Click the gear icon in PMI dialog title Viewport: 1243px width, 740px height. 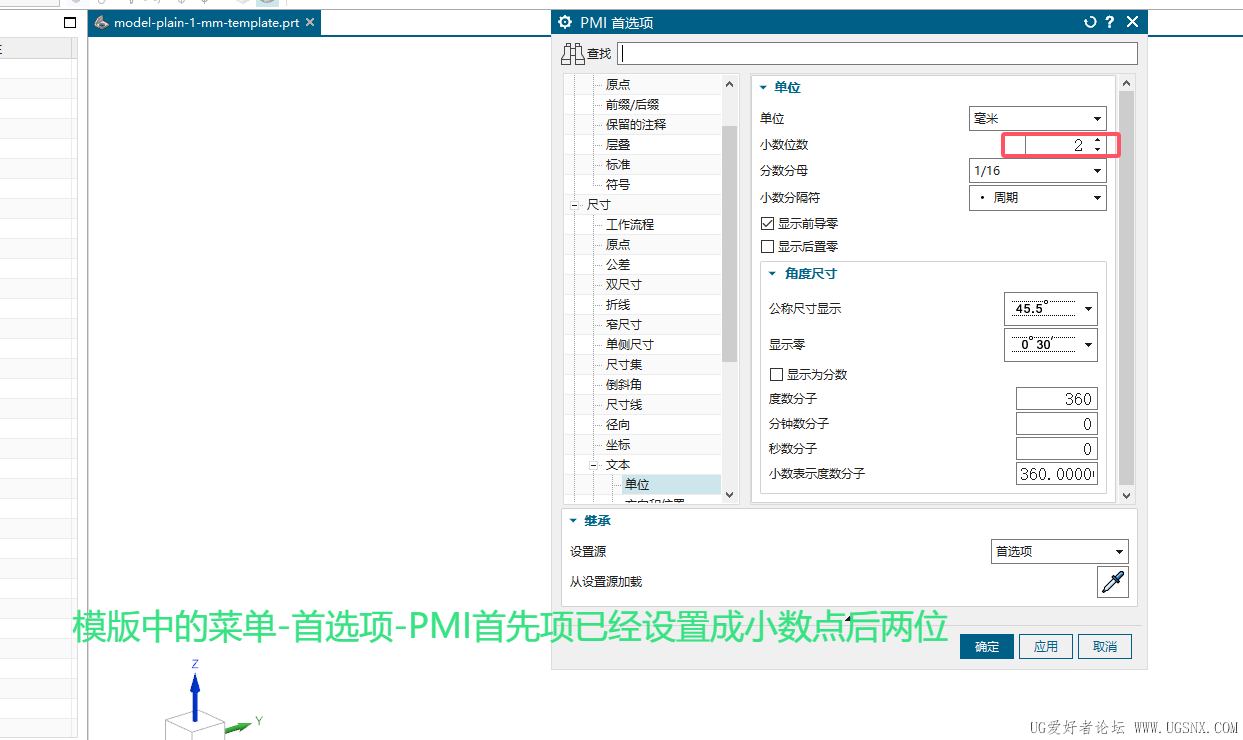[565, 22]
